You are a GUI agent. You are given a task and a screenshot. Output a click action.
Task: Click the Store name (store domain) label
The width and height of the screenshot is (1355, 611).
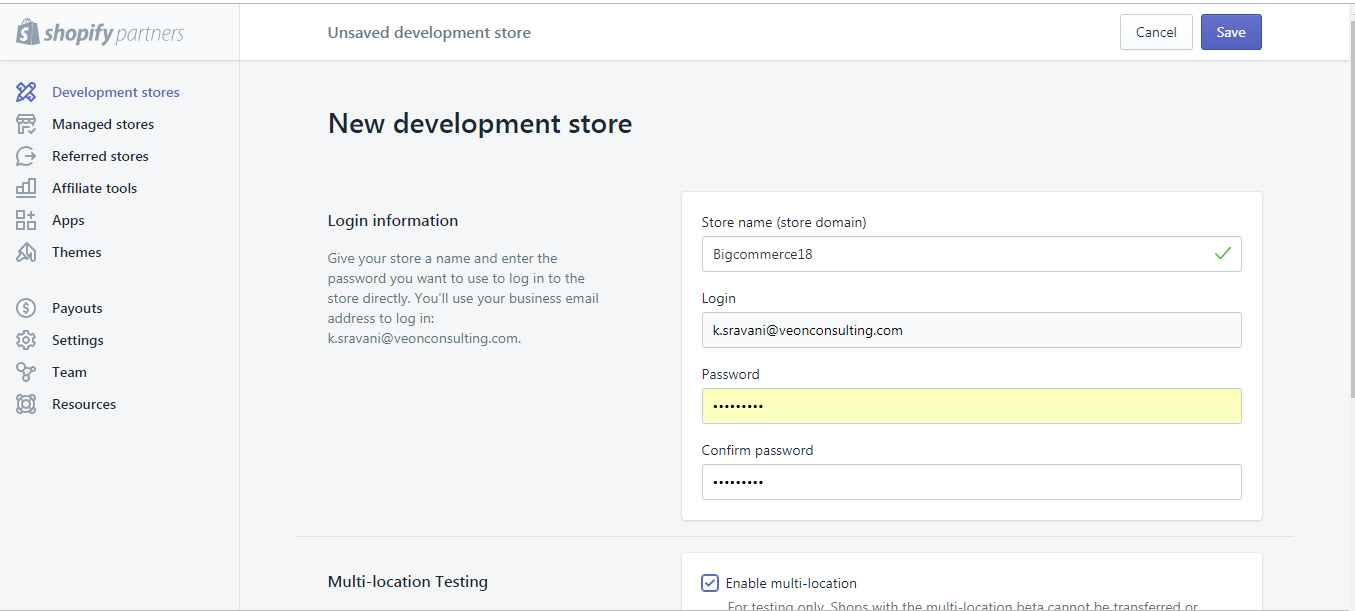[784, 222]
